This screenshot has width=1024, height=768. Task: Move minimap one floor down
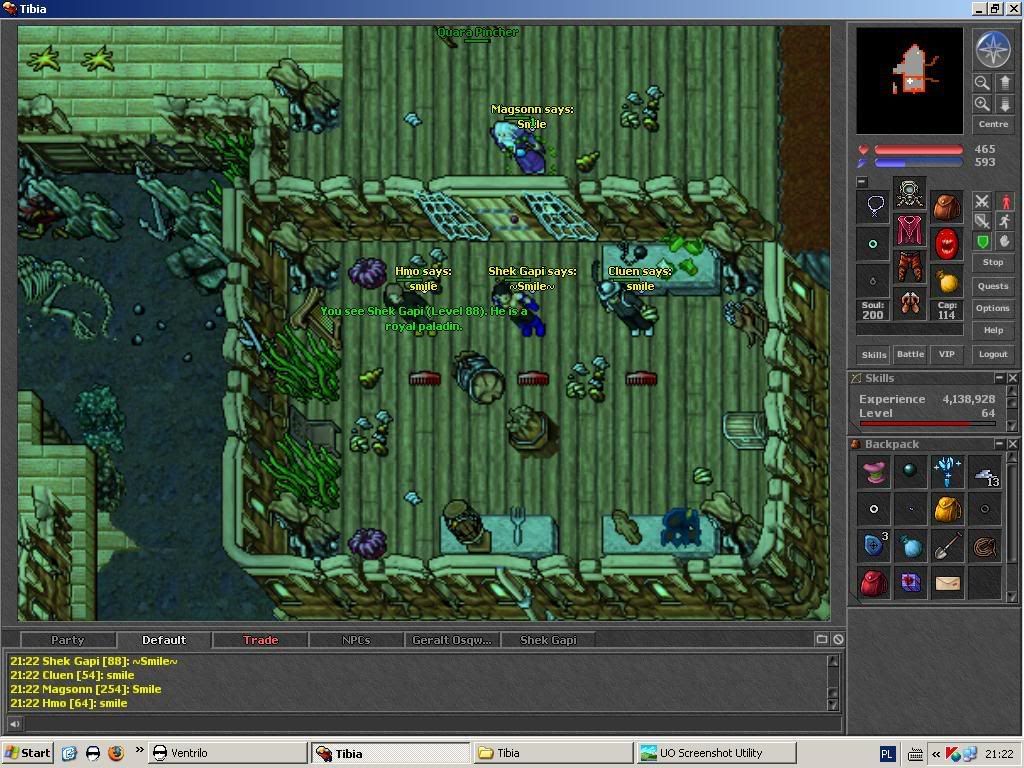(1004, 104)
